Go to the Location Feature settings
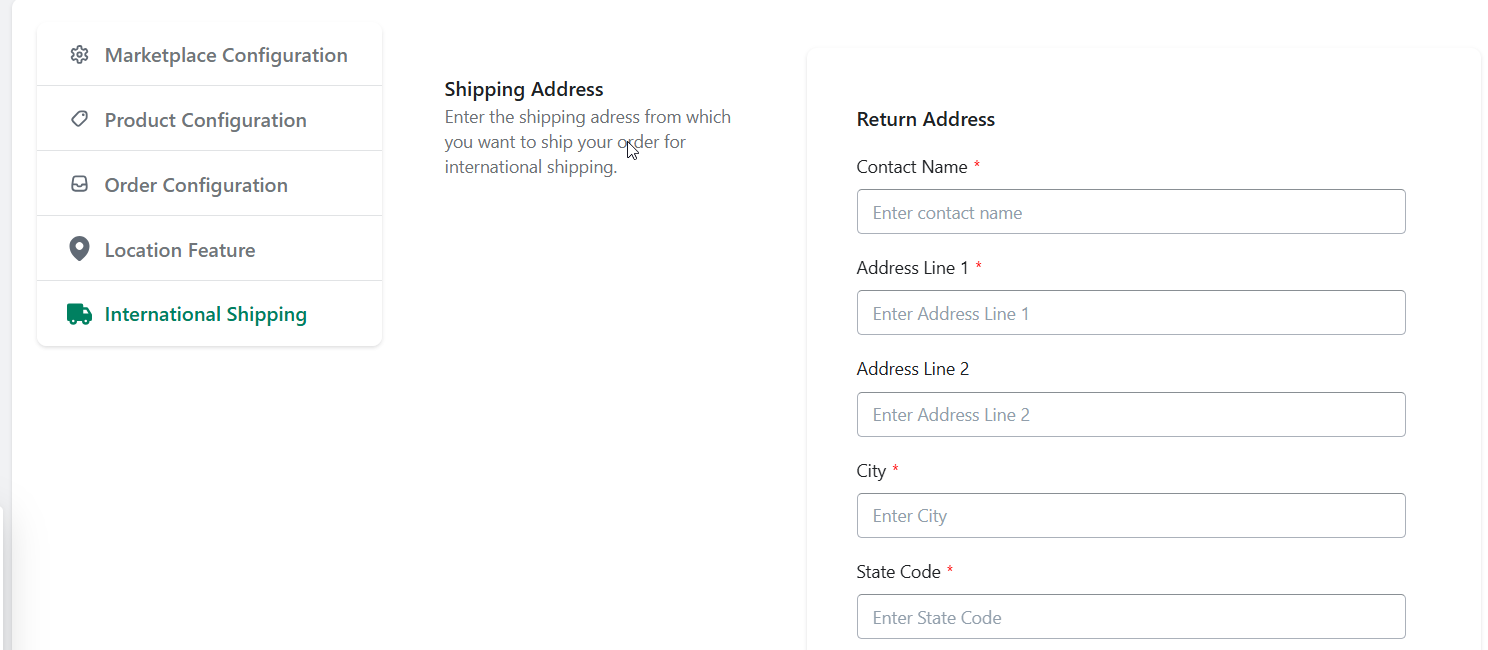Image resolution: width=1488 pixels, height=650 pixels. 210,250
